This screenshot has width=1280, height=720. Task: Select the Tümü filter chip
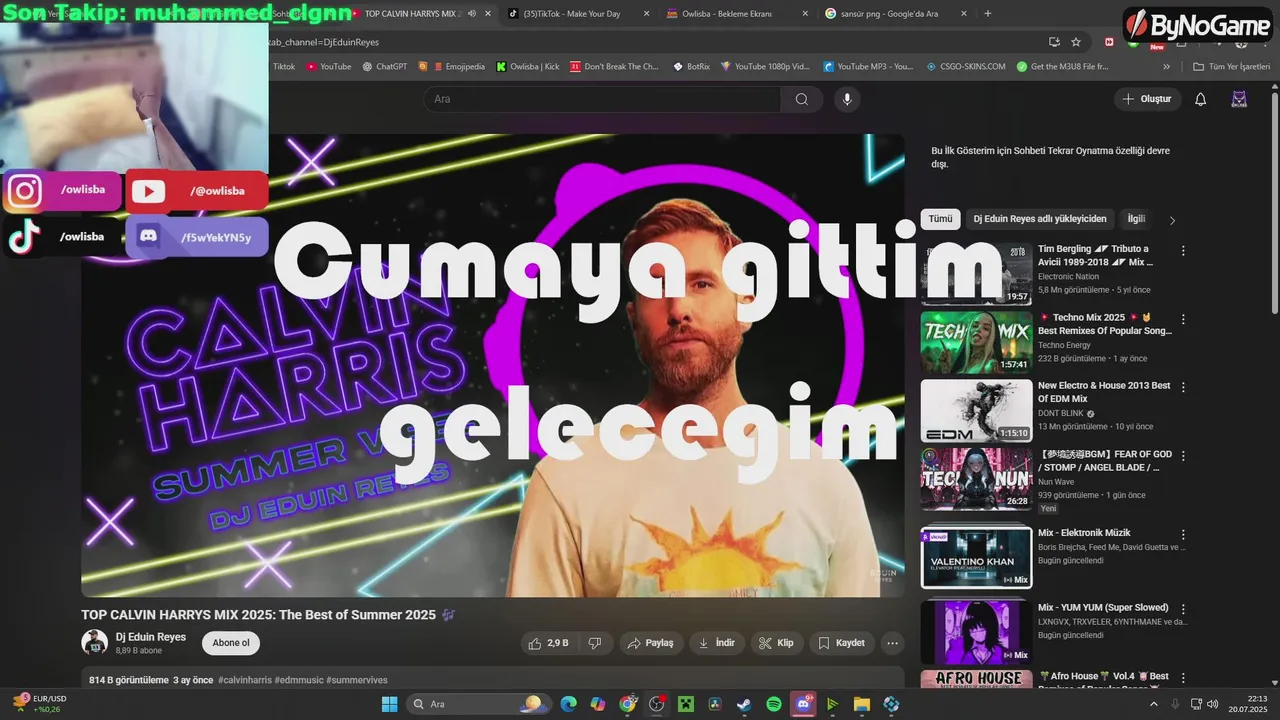click(x=940, y=219)
